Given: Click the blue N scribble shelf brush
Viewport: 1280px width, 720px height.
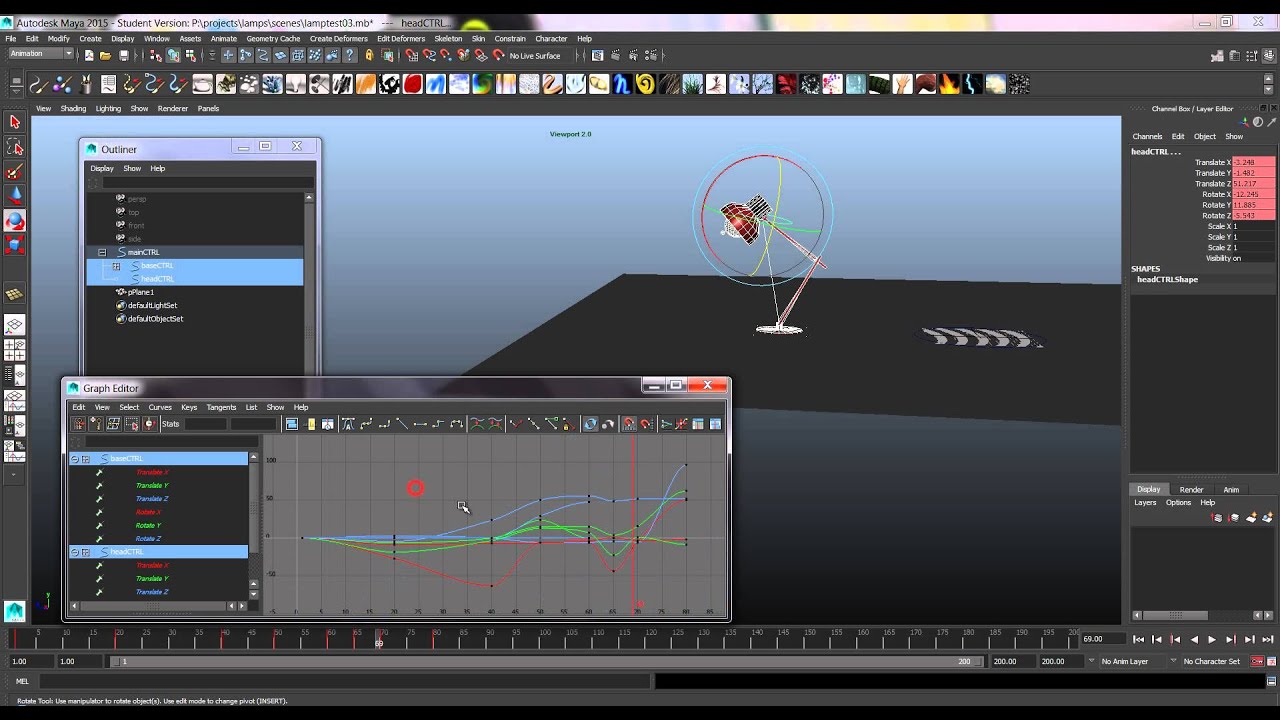Looking at the screenshot, I should pyautogui.click(x=622, y=85).
